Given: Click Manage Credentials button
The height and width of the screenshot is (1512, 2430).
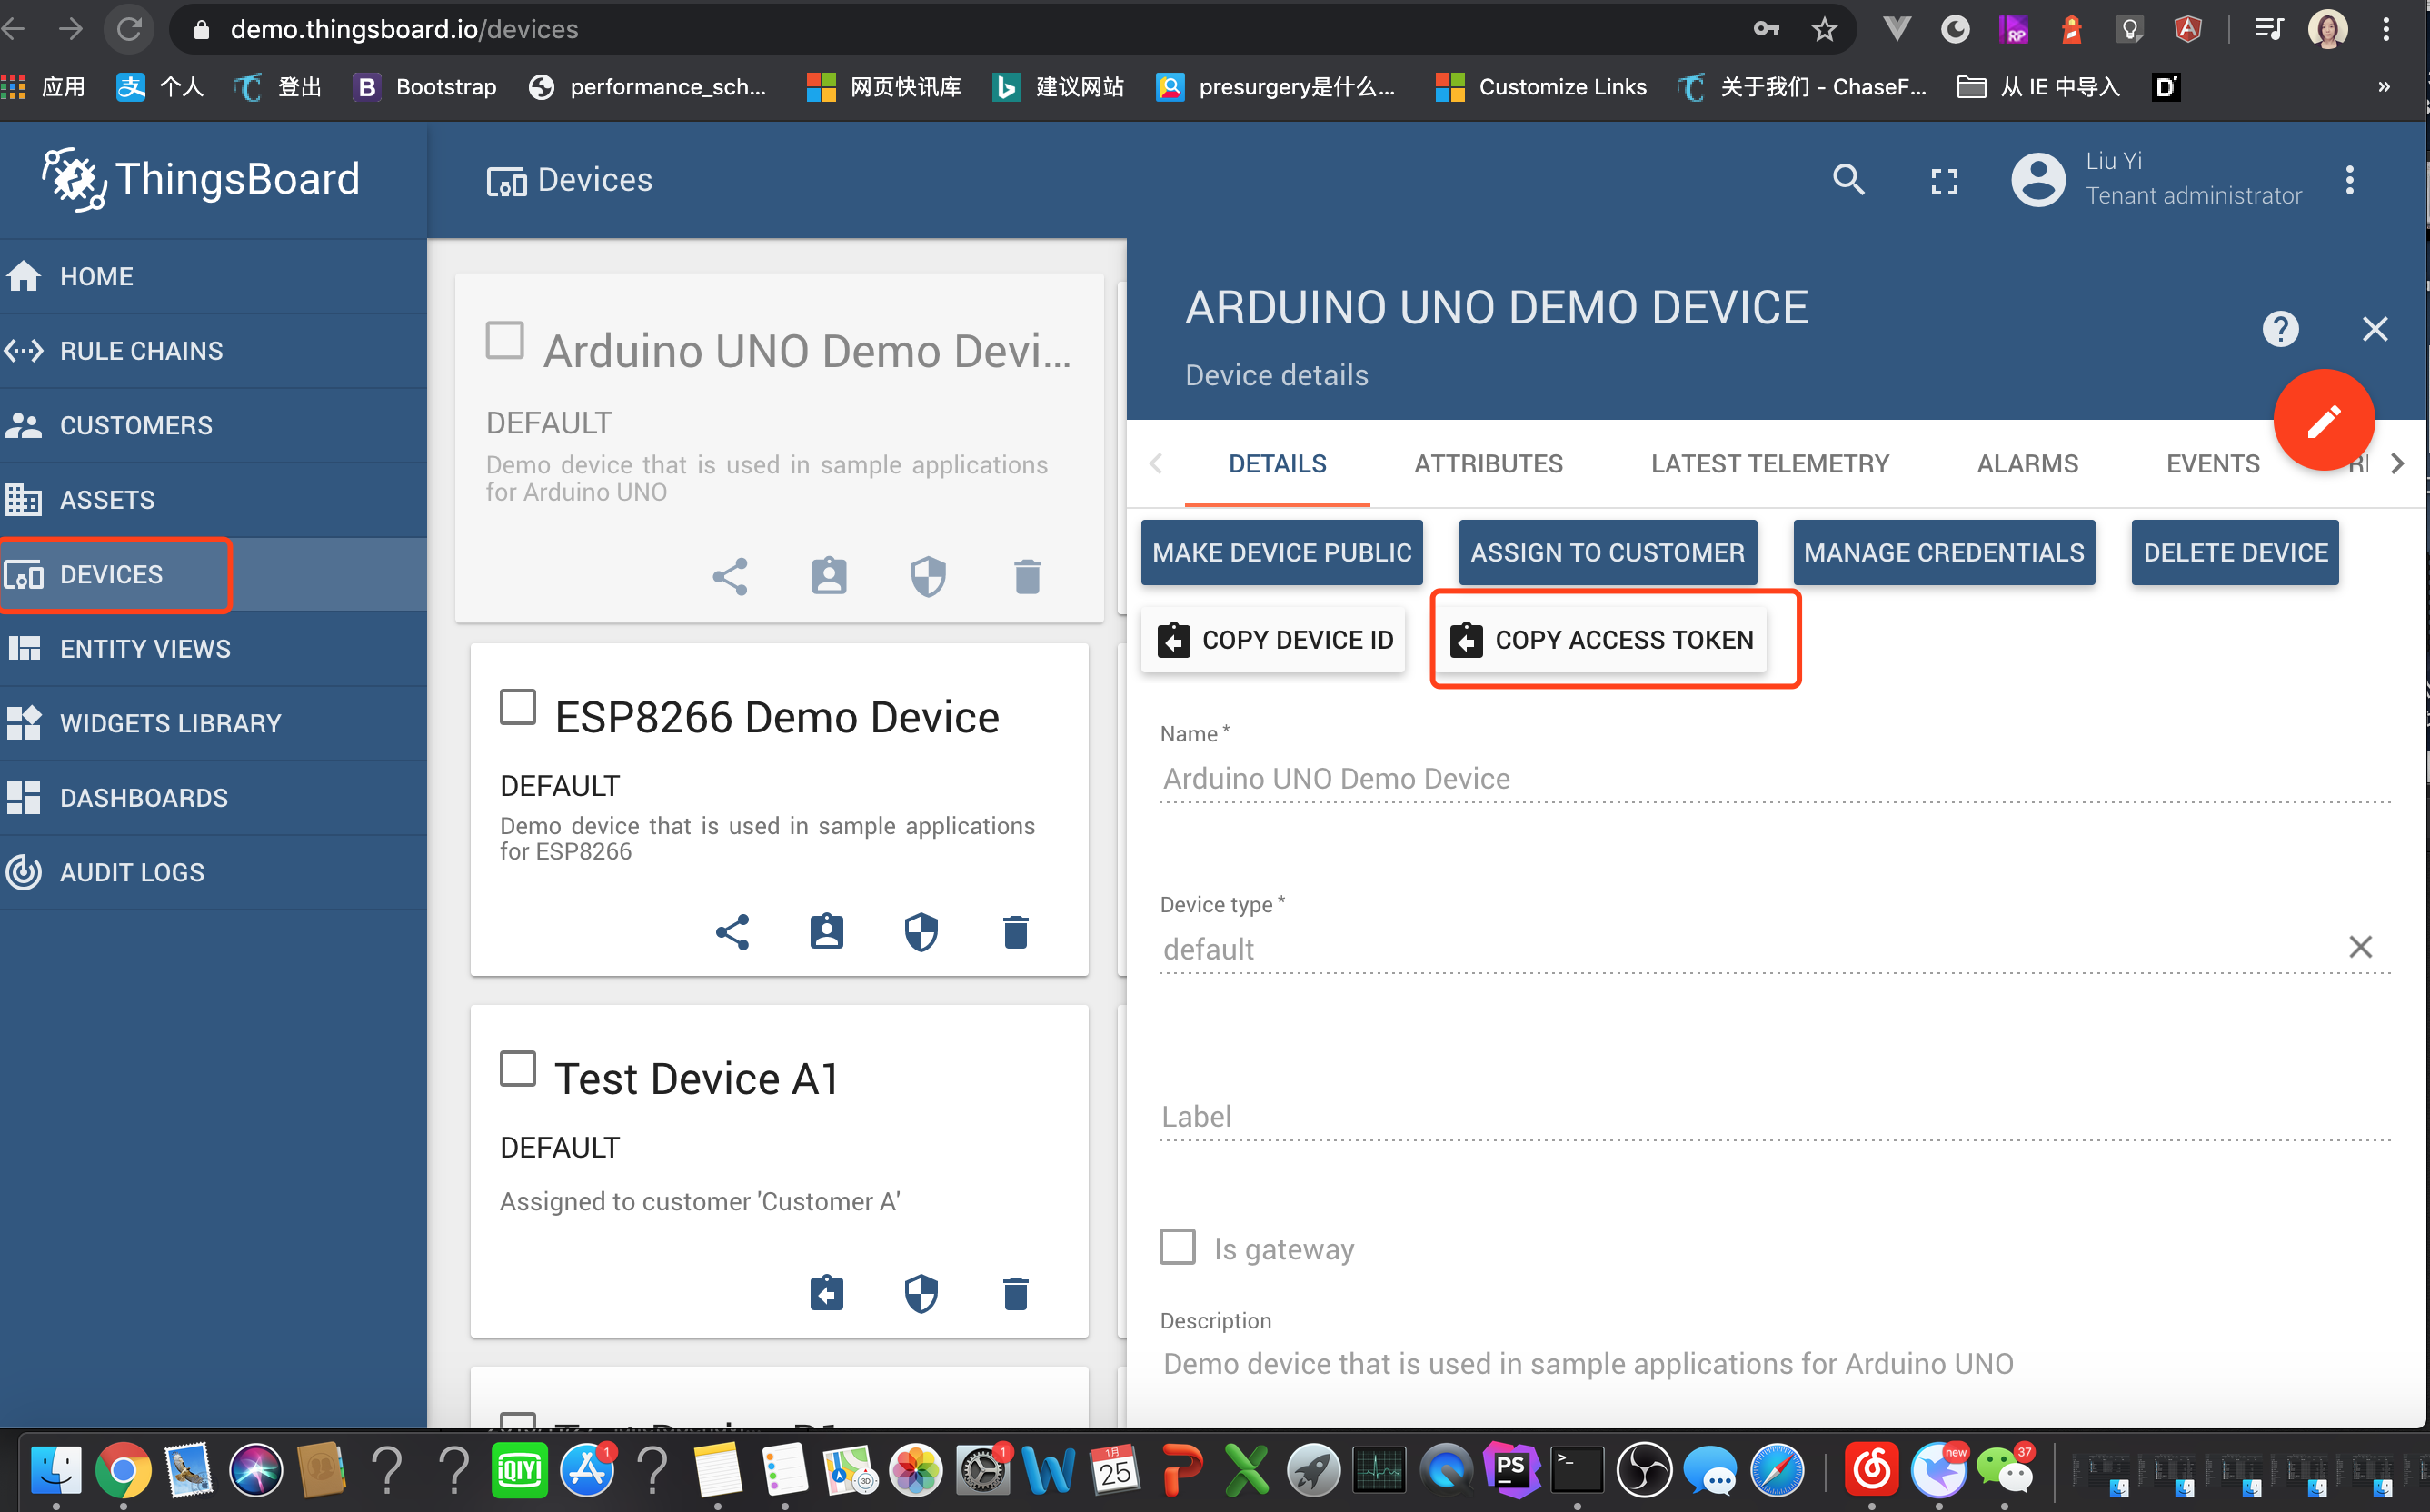Looking at the screenshot, I should [x=1944, y=552].
